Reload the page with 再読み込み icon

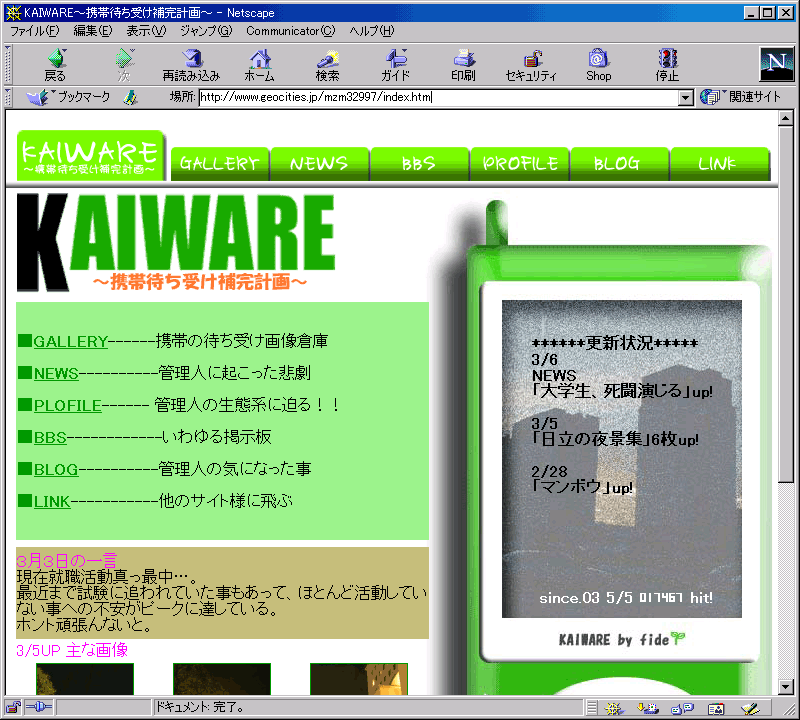(x=191, y=65)
